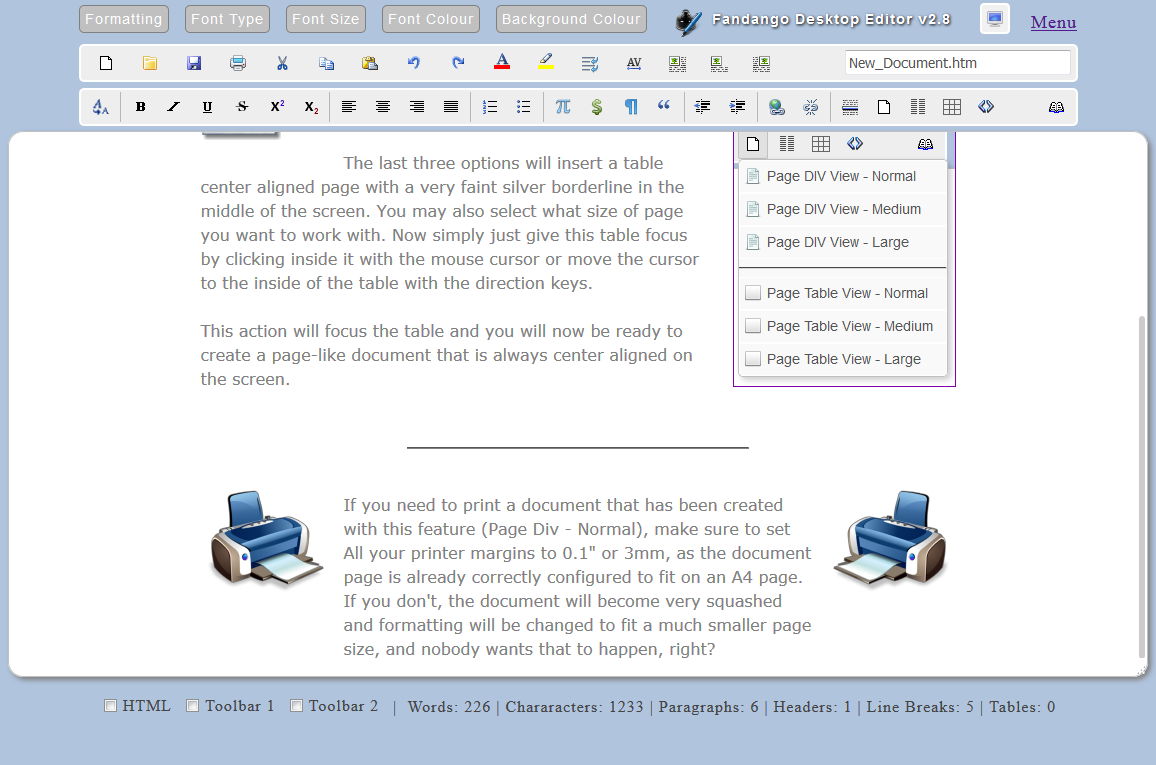Open the Formatting dropdown
The image size is (1156, 765).
[123, 18]
